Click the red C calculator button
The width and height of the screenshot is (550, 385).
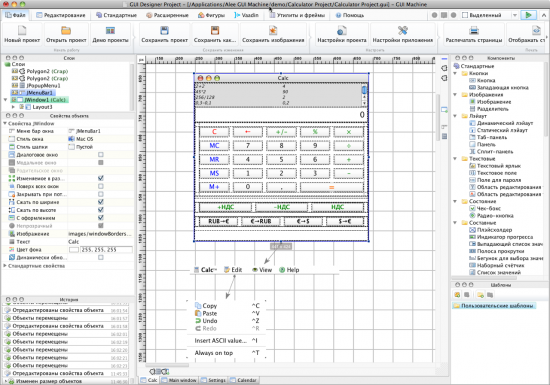[214, 132]
